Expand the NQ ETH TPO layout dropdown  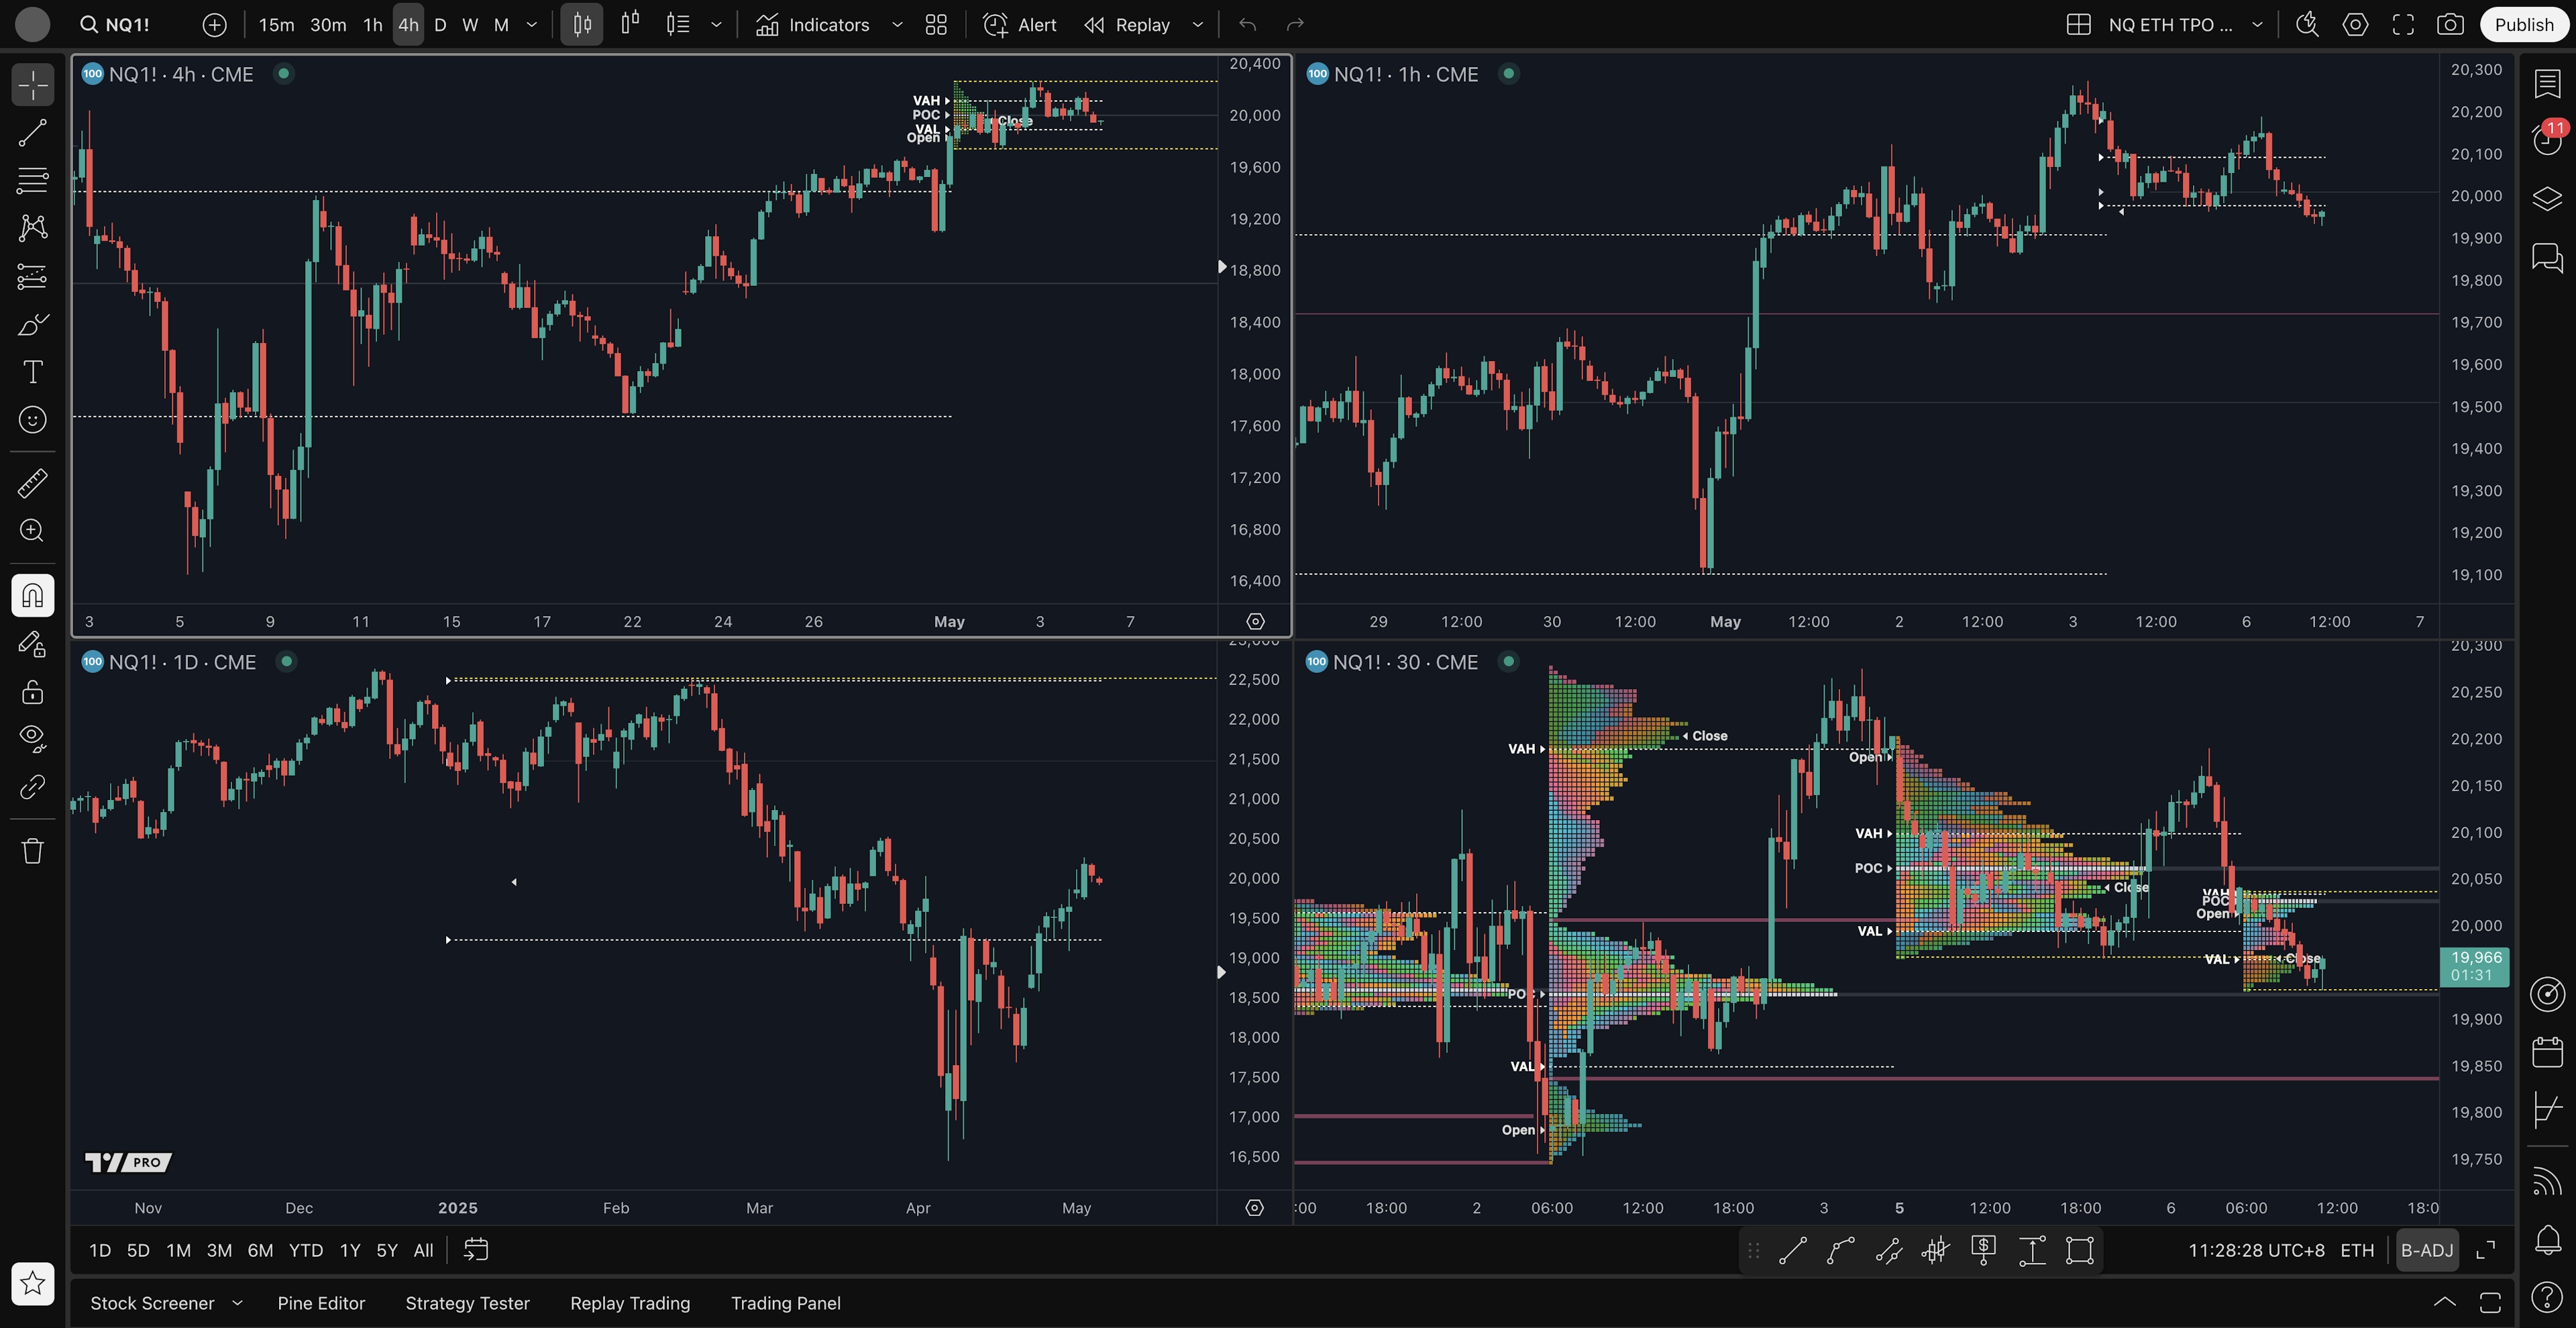click(x=2257, y=25)
